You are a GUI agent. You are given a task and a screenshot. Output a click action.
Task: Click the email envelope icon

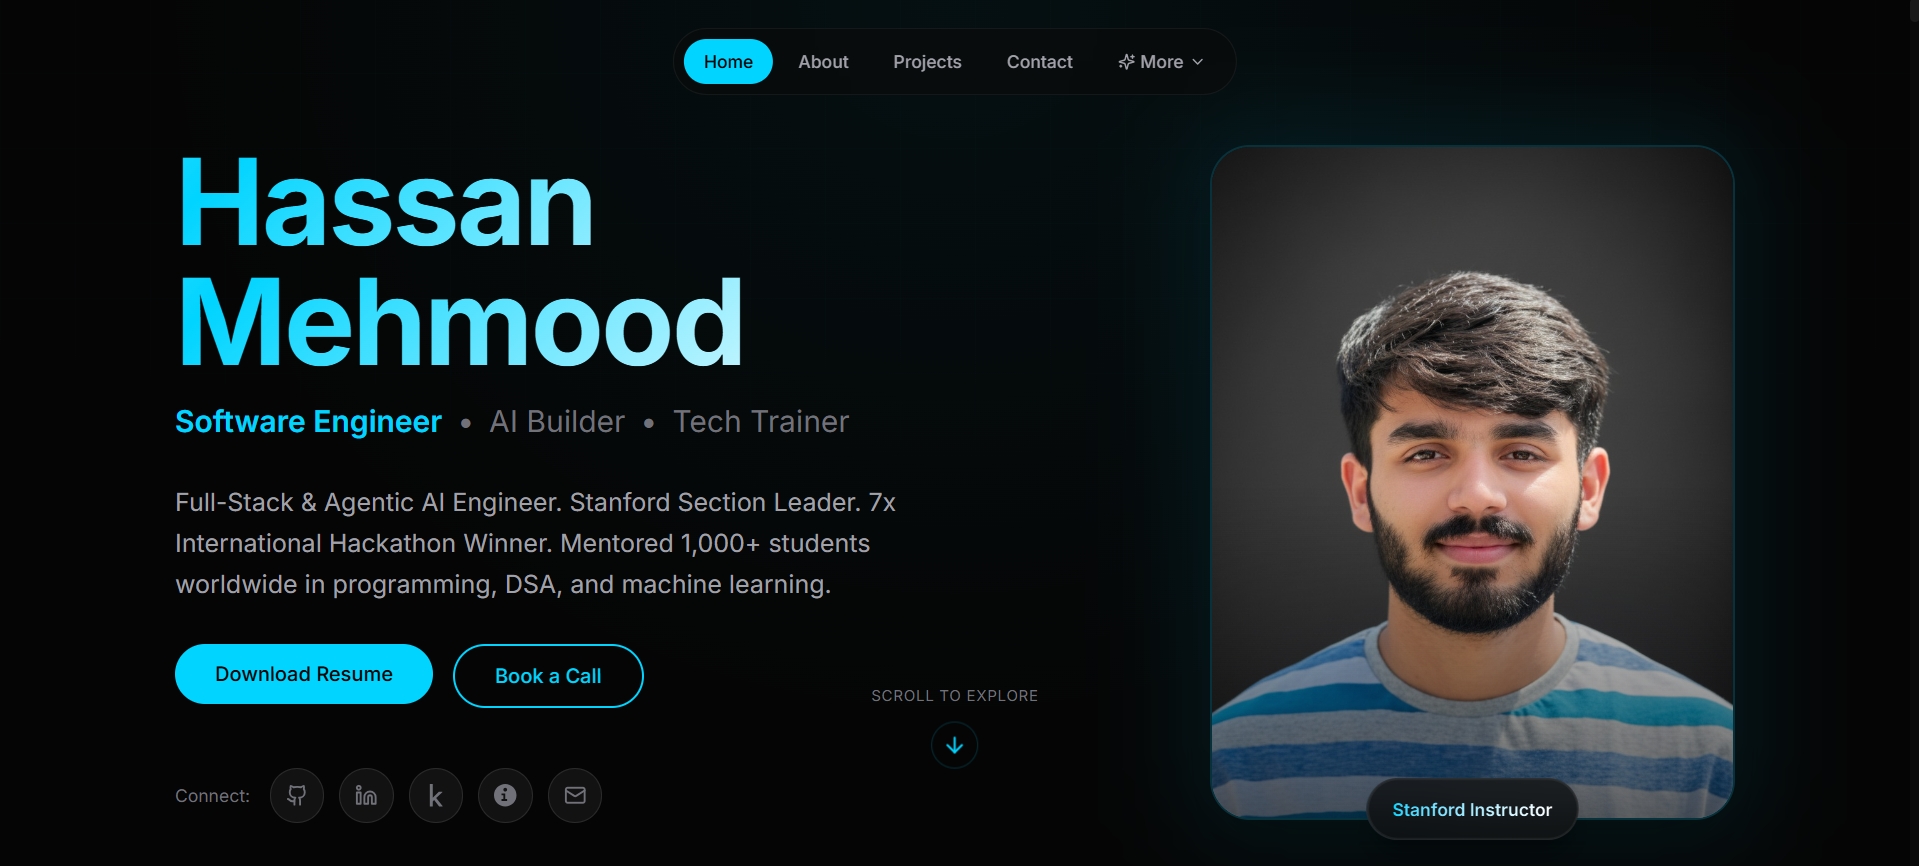(575, 796)
